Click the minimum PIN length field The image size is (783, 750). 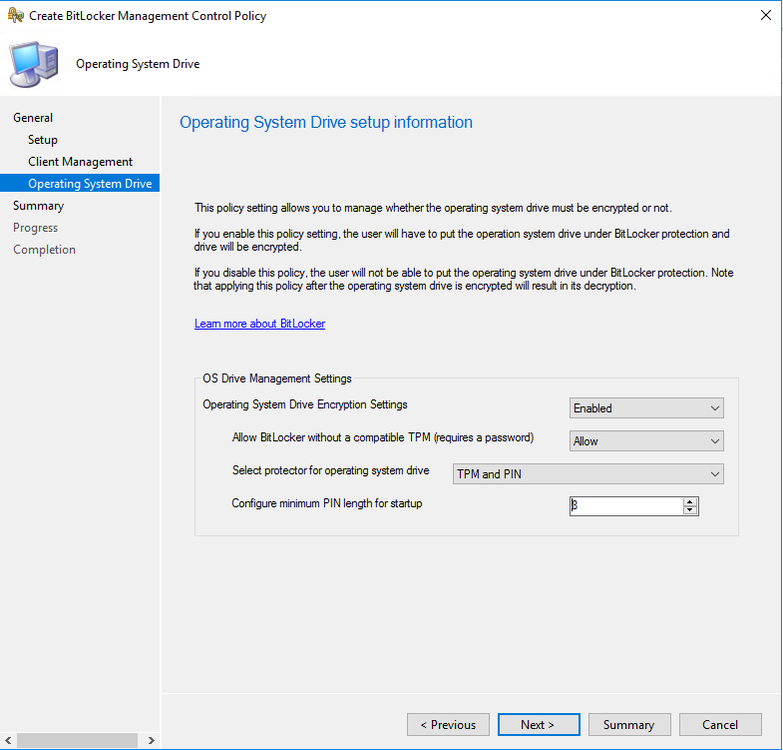[626, 506]
